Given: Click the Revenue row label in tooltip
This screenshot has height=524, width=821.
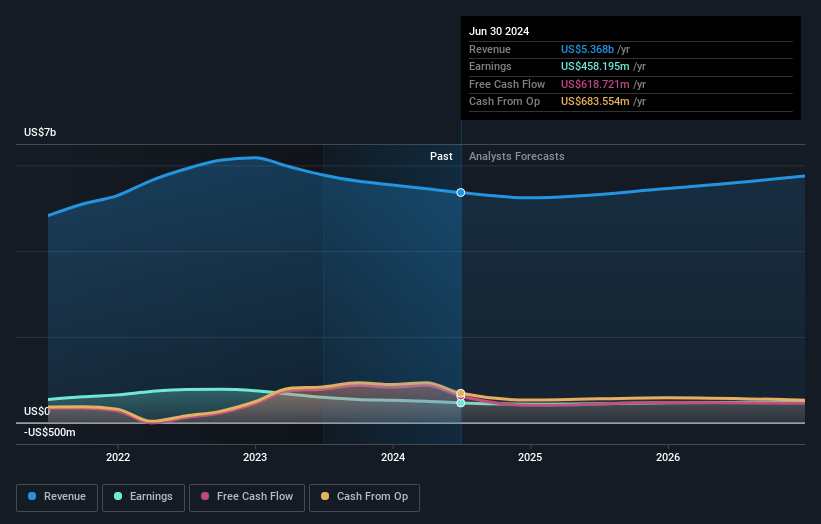Looking at the screenshot, I should tap(490, 49).
